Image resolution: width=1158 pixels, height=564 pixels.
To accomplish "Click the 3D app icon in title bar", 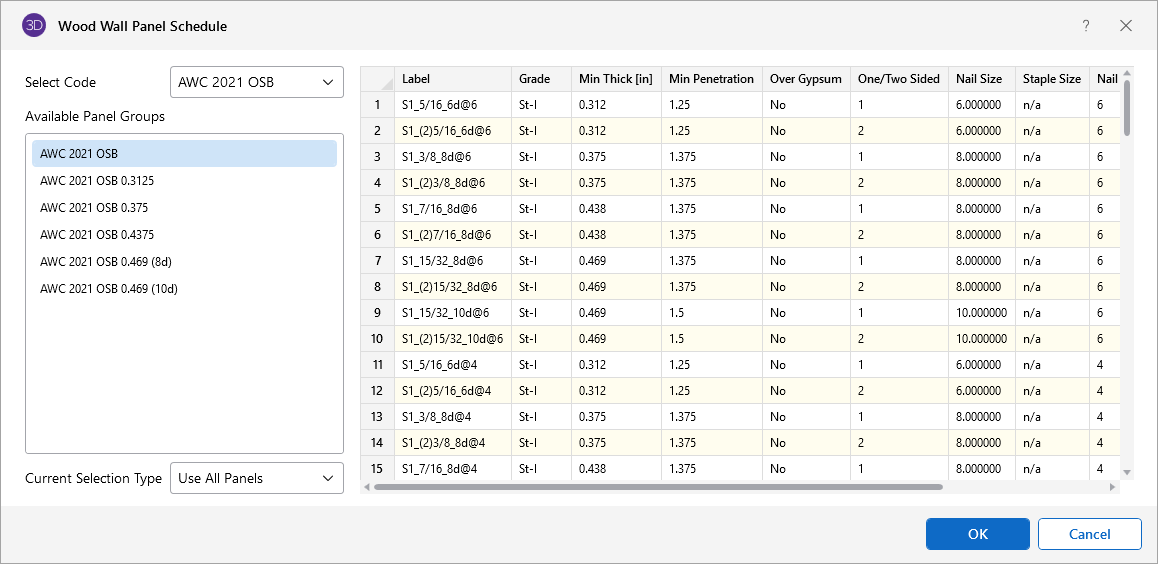I will (34, 26).
